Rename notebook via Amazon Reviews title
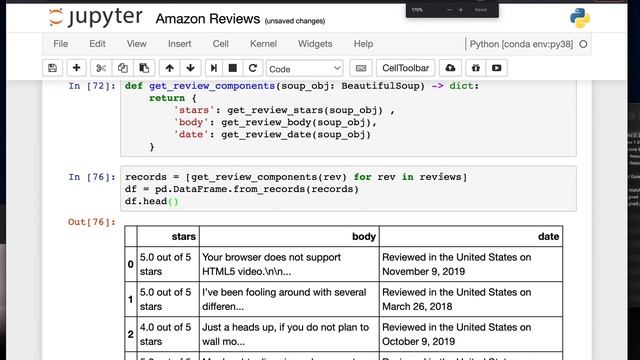Screen dimensions: 640x360 click(208, 19)
